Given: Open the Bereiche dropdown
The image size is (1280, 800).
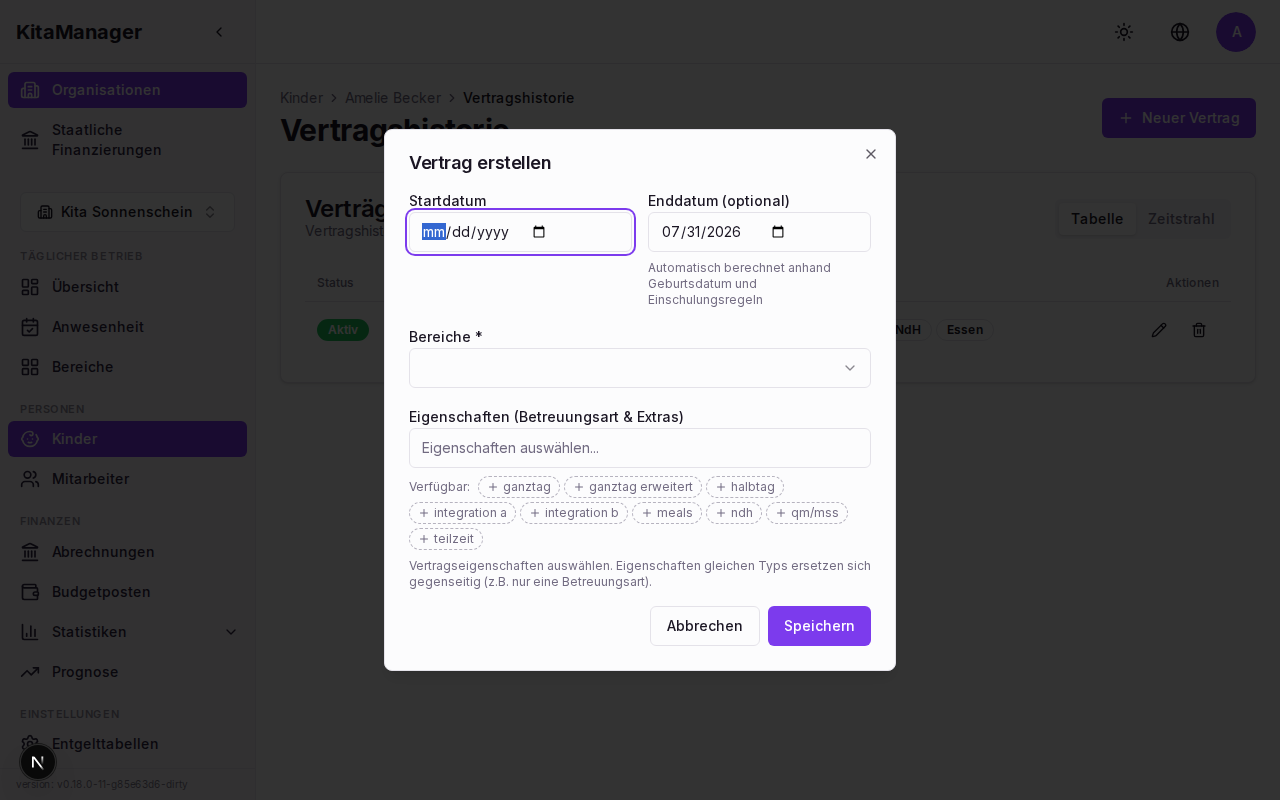Looking at the screenshot, I should (640, 368).
